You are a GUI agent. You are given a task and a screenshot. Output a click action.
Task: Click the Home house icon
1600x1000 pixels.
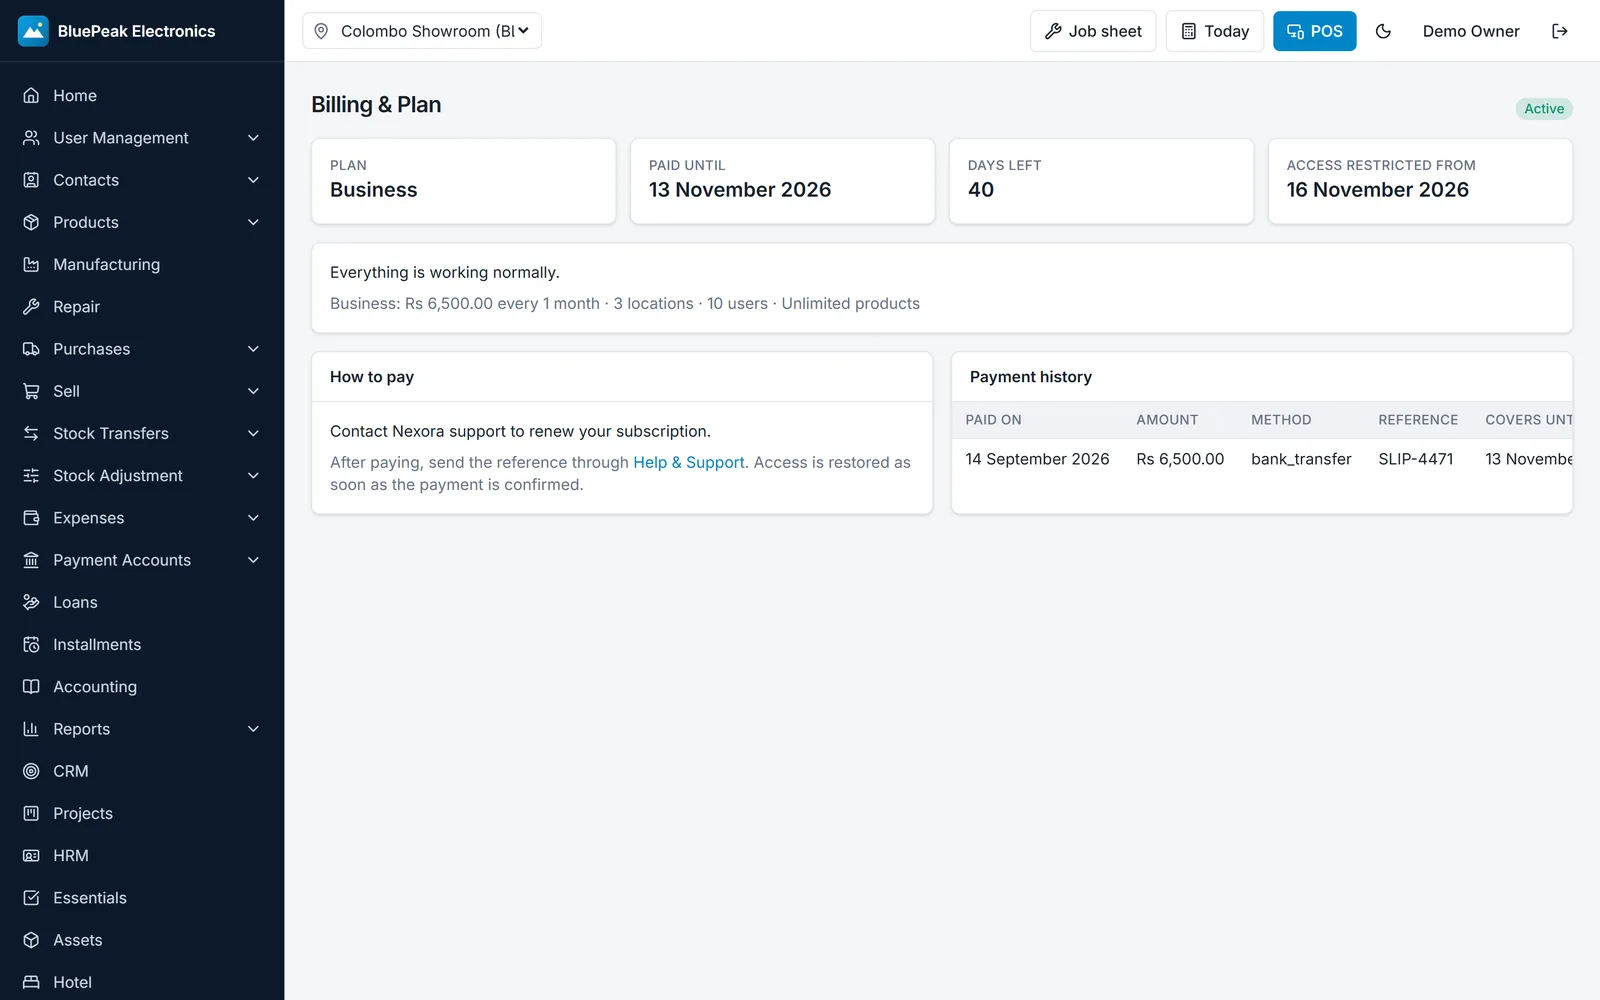coord(31,95)
